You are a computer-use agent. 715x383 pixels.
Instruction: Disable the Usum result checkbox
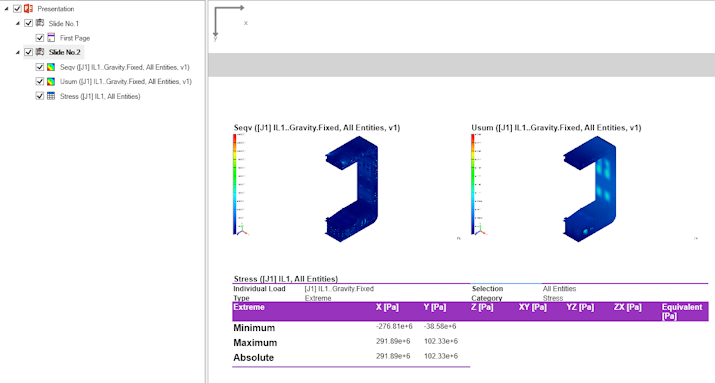click(x=40, y=82)
